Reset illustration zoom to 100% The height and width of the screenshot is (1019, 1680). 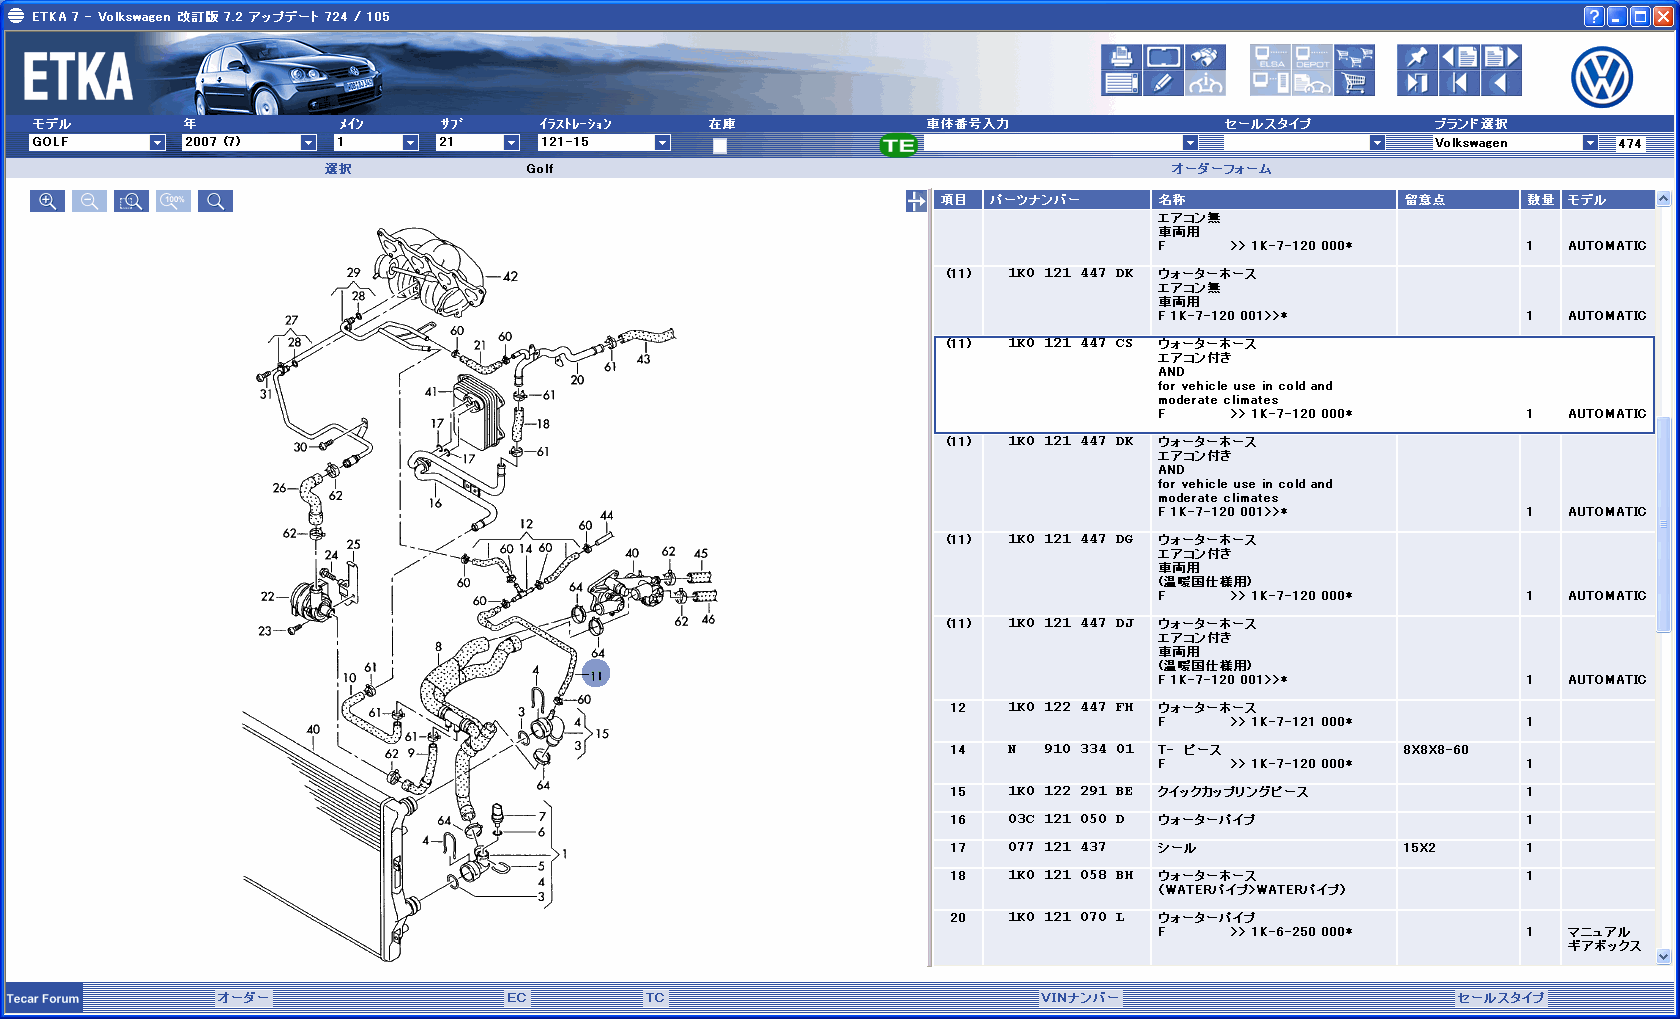point(173,201)
